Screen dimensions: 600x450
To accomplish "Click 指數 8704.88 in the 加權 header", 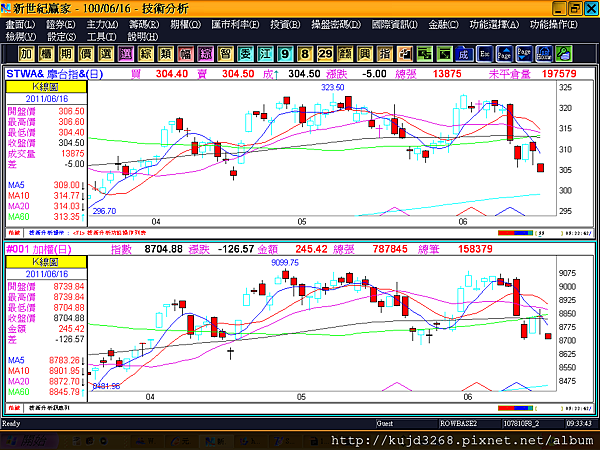I will click(x=147, y=249).
